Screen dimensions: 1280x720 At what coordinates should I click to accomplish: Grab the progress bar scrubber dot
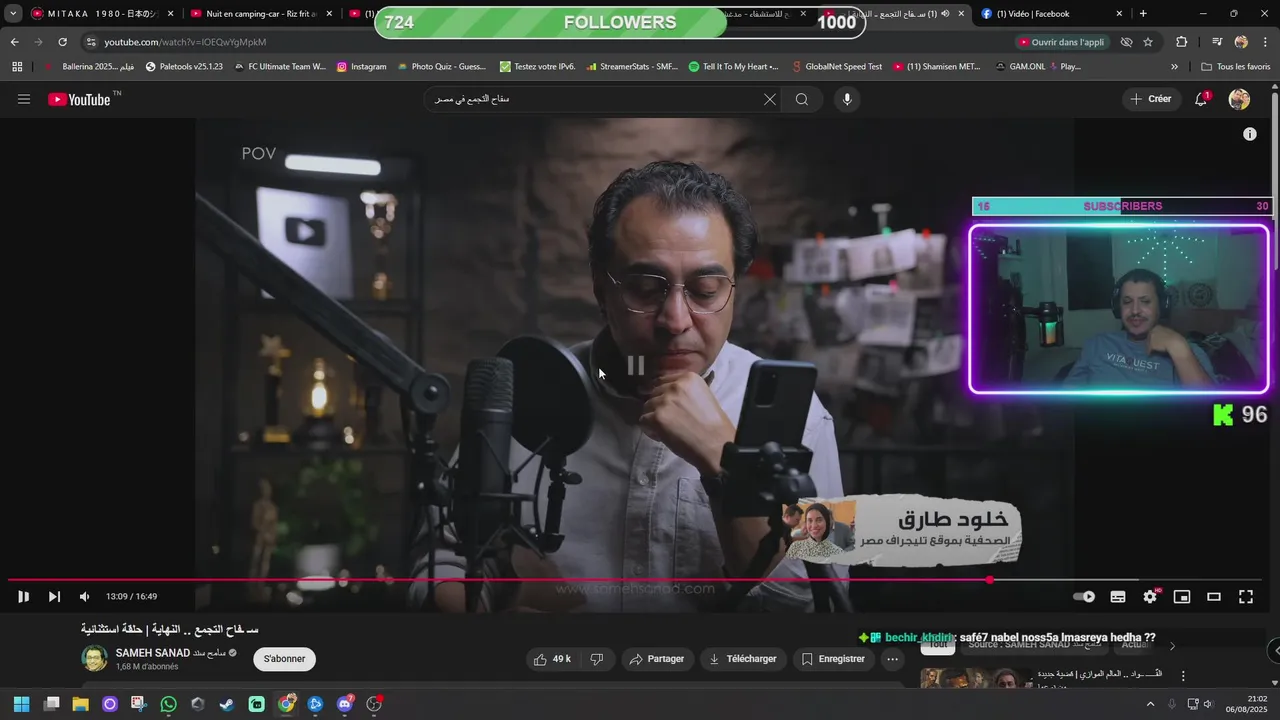[990, 580]
